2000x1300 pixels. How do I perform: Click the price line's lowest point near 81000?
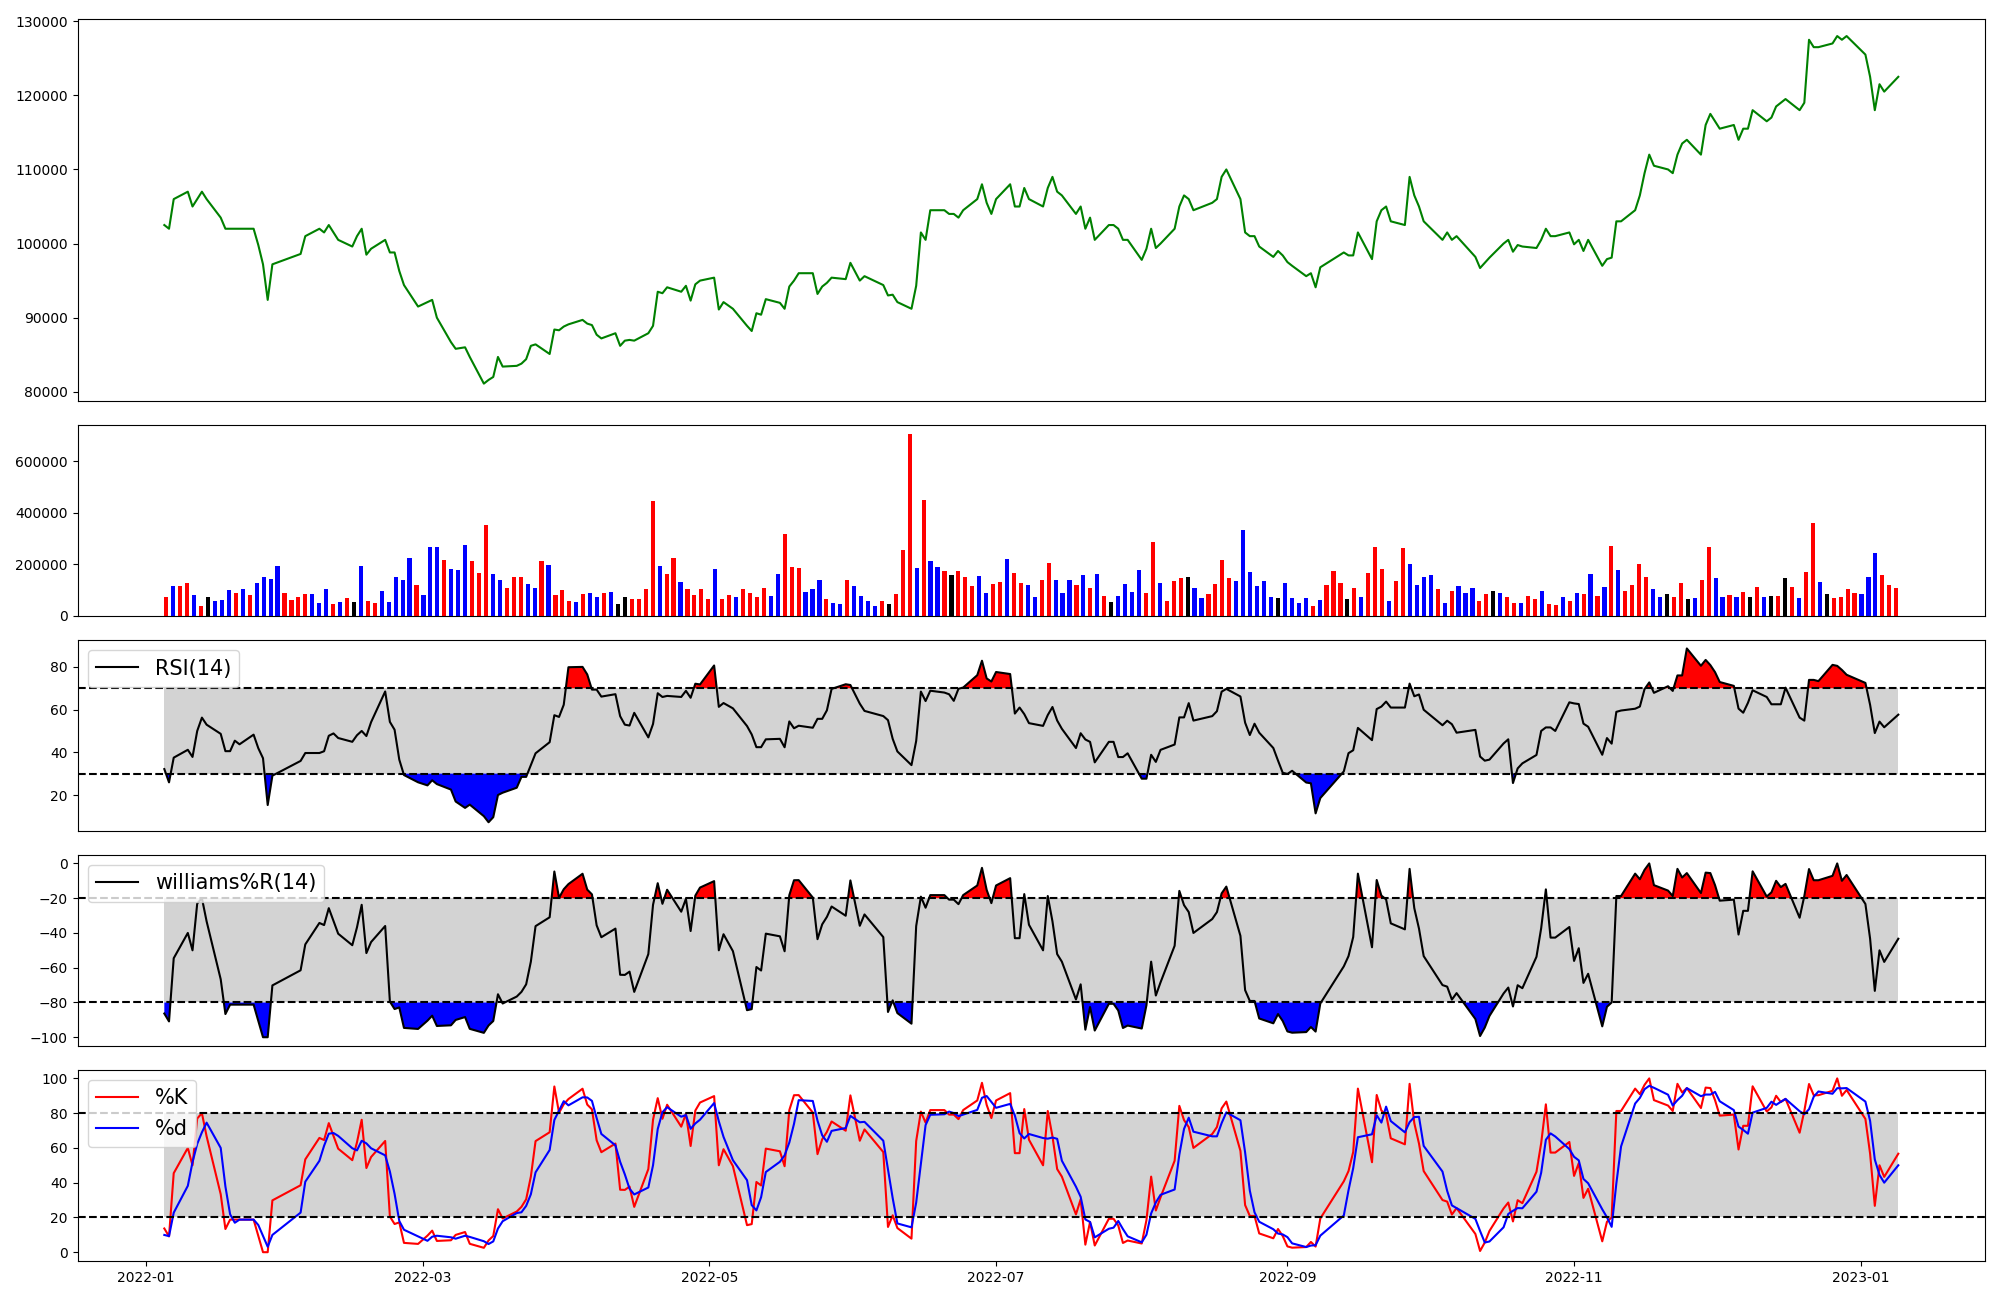tap(484, 383)
